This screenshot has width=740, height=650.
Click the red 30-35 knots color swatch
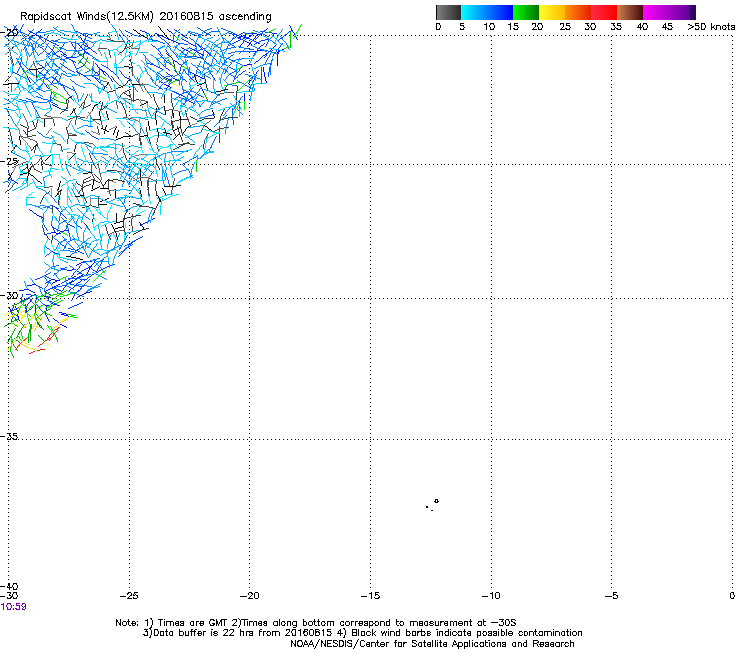[604, 12]
